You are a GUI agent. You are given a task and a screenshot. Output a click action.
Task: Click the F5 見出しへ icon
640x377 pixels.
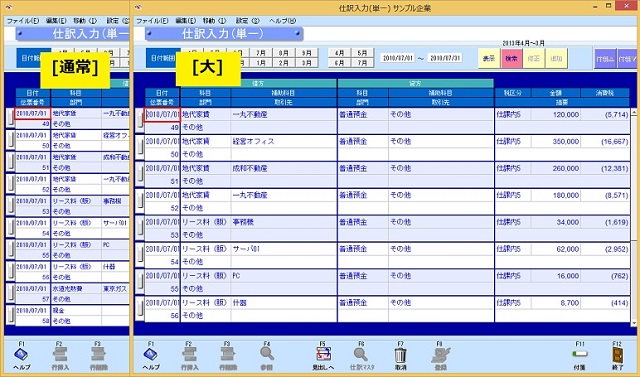coord(323,354)
